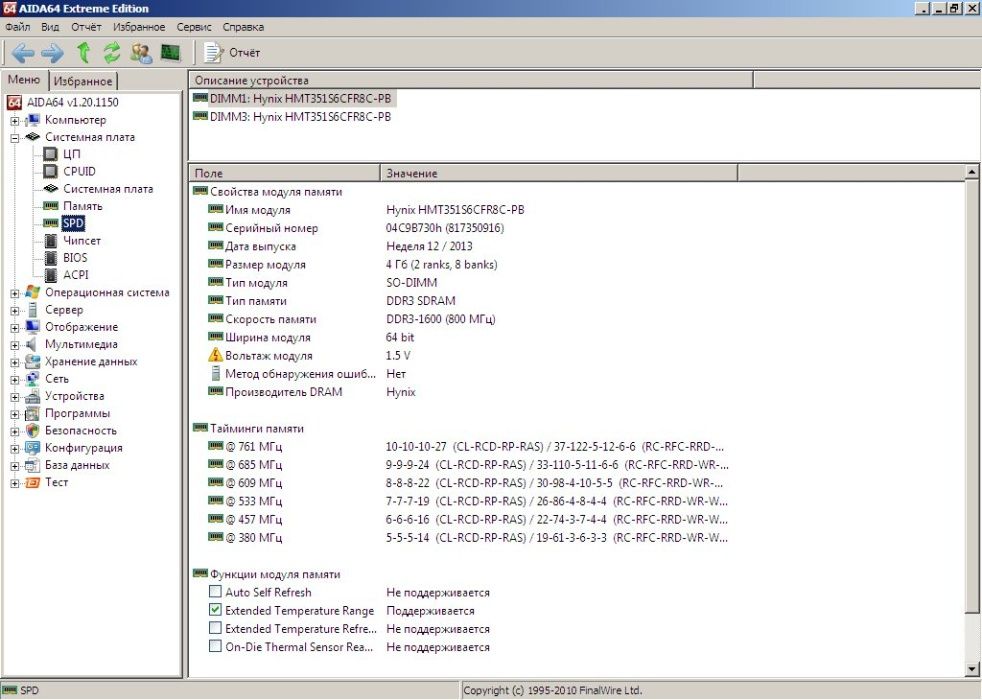Switch to the Избранное tab in sidebar
Viewport: 982px width, 700px height.
point(83,81)
